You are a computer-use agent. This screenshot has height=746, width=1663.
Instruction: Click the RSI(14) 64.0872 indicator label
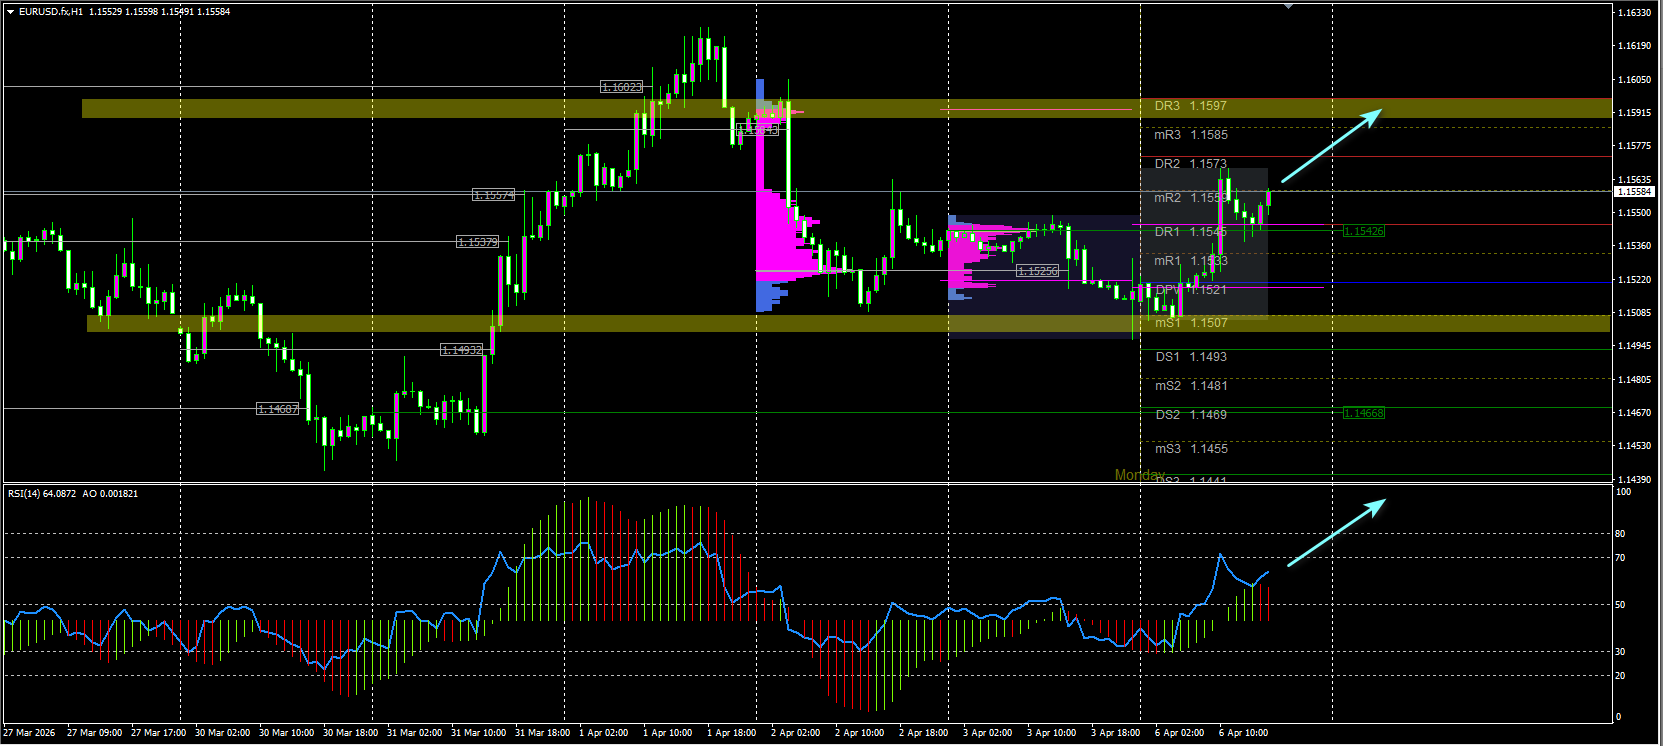coord(42,494)
